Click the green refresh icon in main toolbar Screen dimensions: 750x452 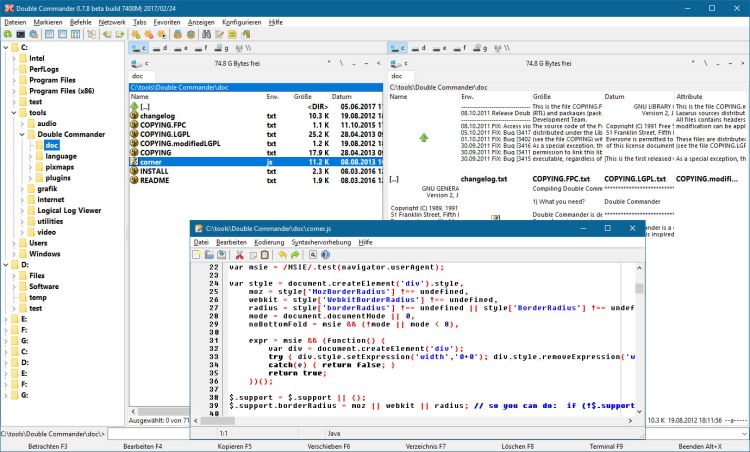pyautogui.click(x=8, y=34)
